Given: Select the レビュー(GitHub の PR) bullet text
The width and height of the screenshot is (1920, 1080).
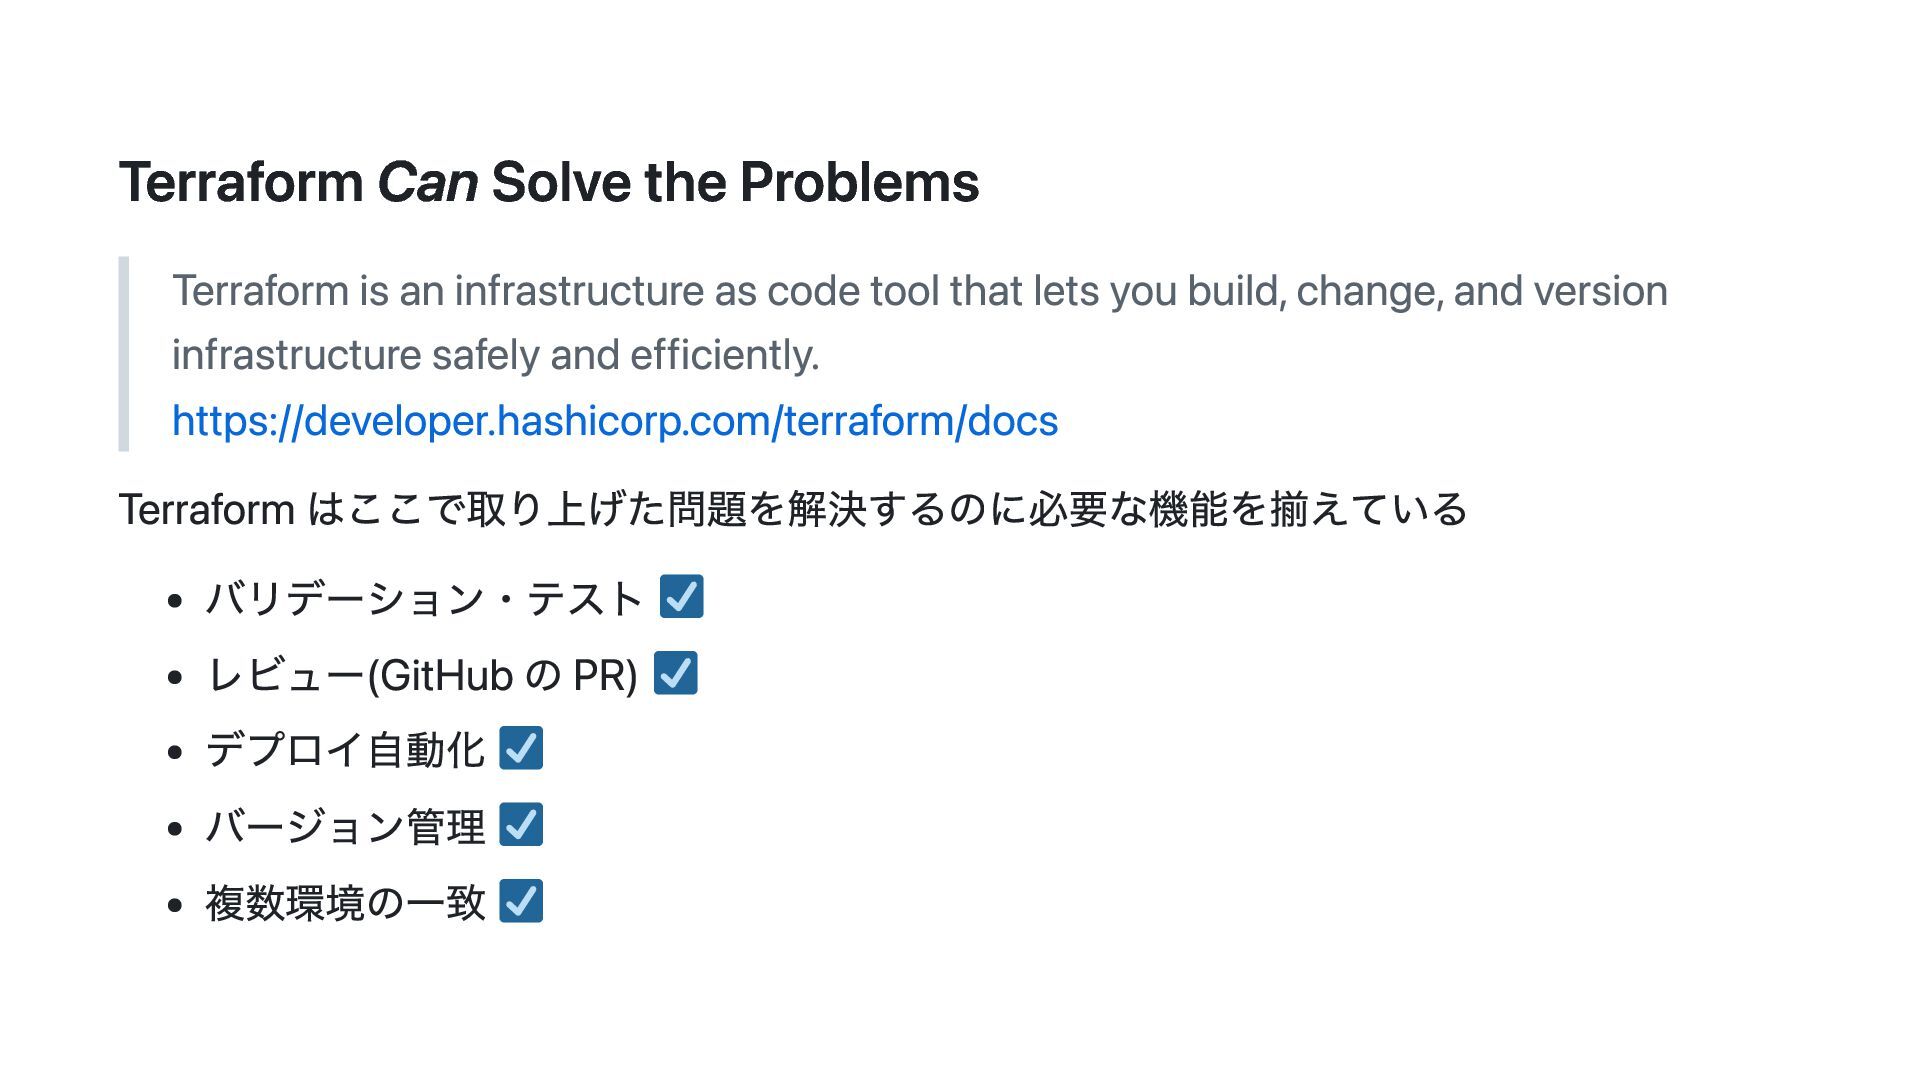Looking at the screenshot, I should pyautogui.click(x=421, y=675).
